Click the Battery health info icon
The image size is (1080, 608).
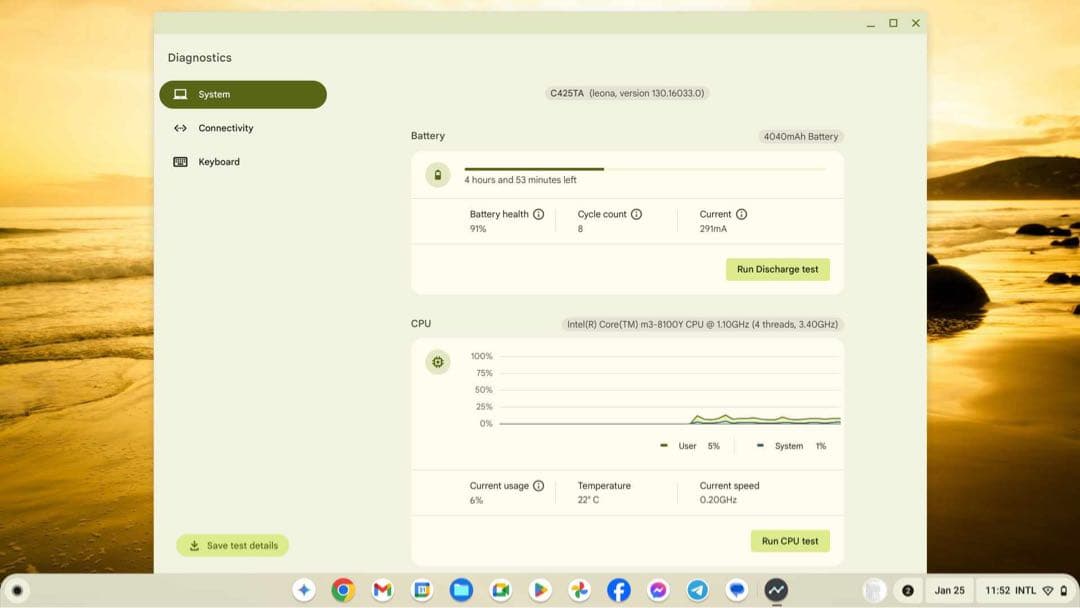539,214
